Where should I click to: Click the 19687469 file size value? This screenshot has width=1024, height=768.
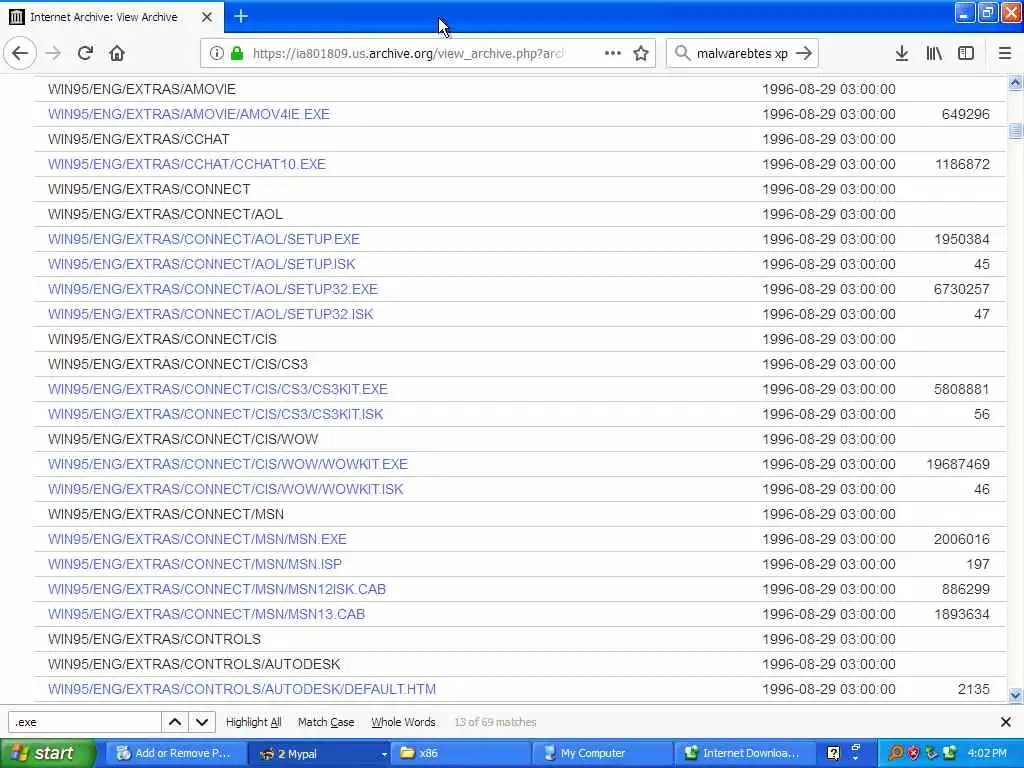958,464
